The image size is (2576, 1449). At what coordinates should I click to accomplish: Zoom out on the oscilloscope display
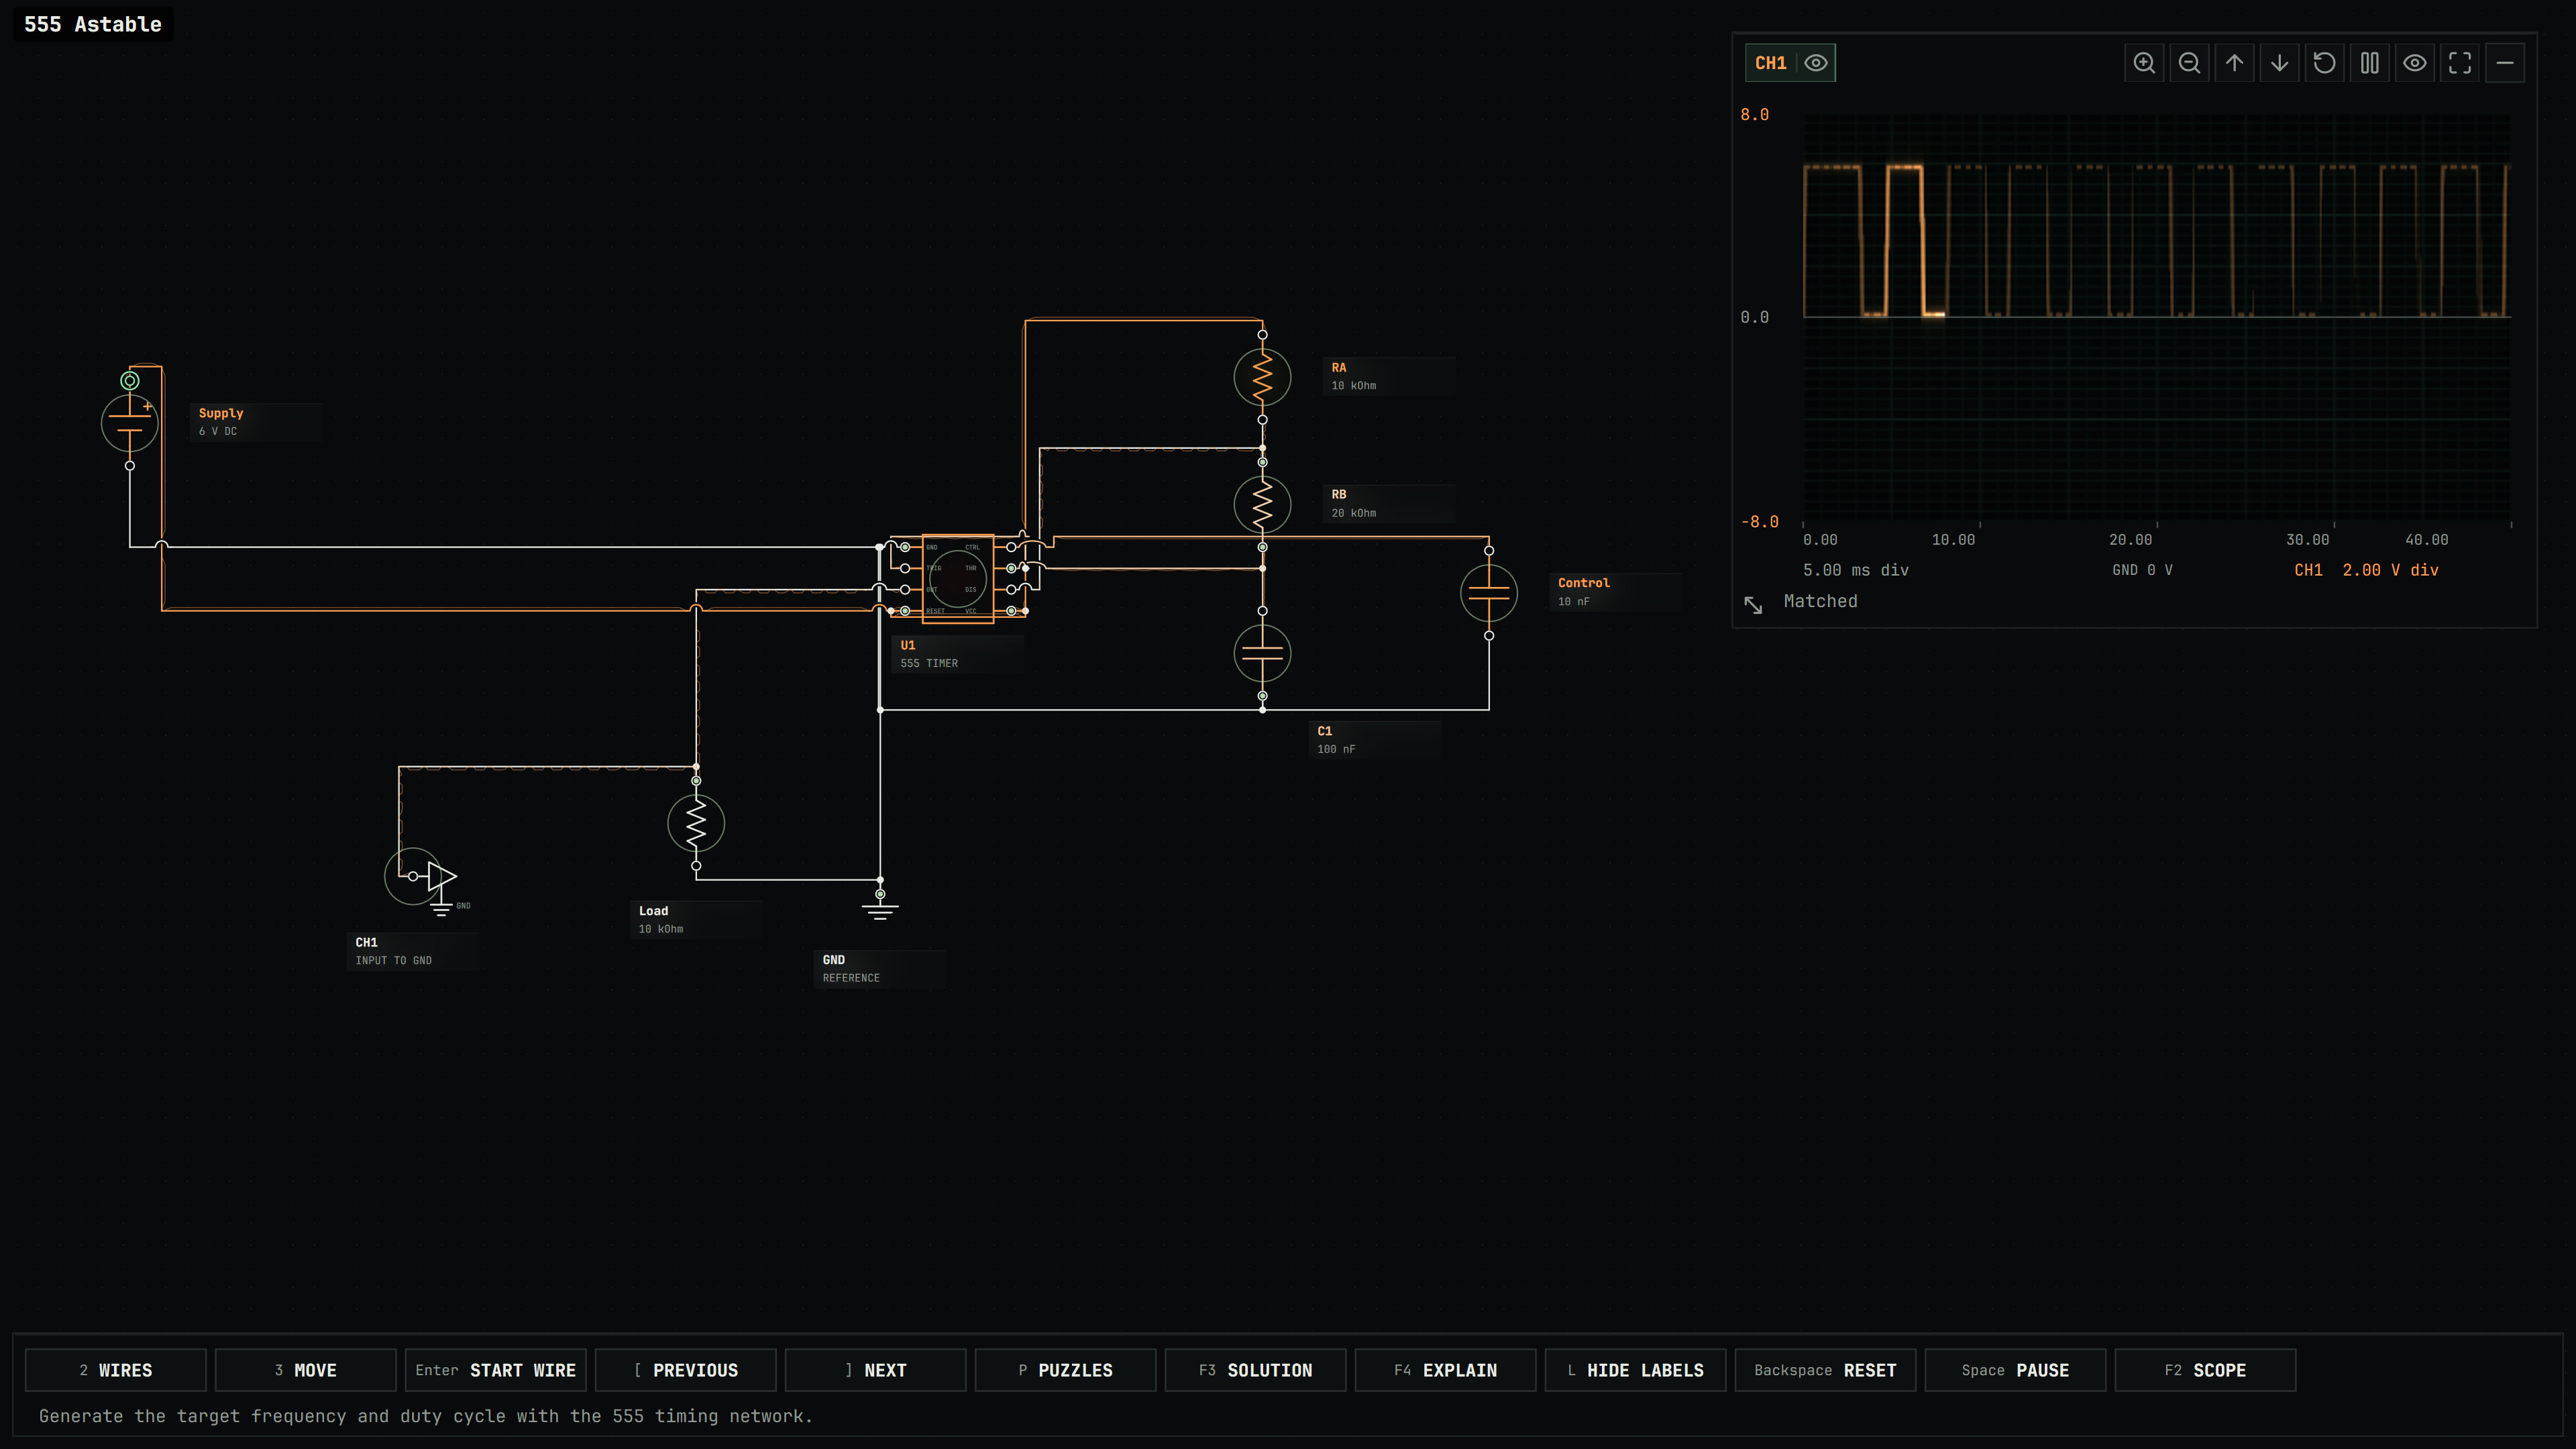[x=2189, y=63]
